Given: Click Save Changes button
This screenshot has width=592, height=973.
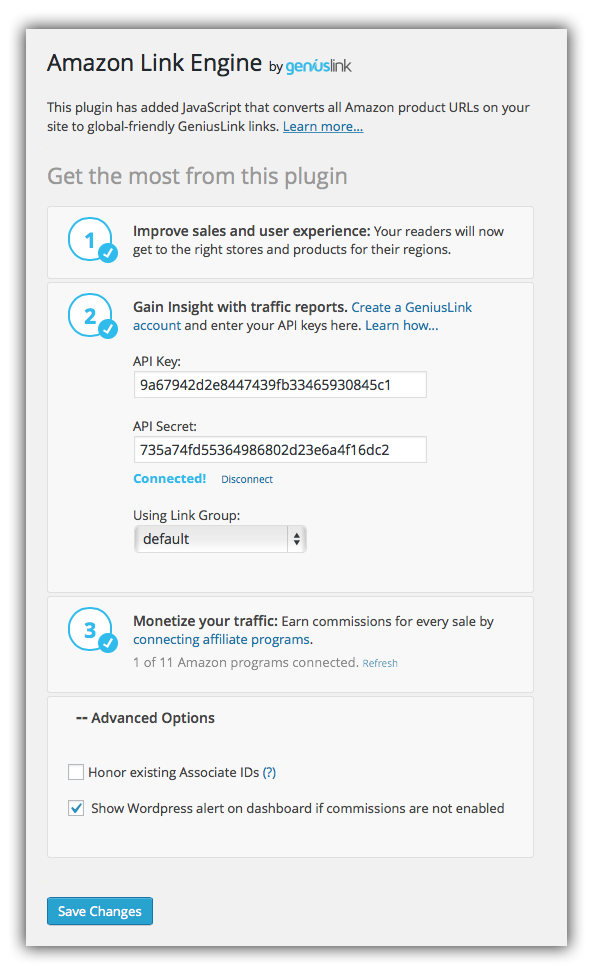Looking at the screenshot, I should [x=99, y=911].
